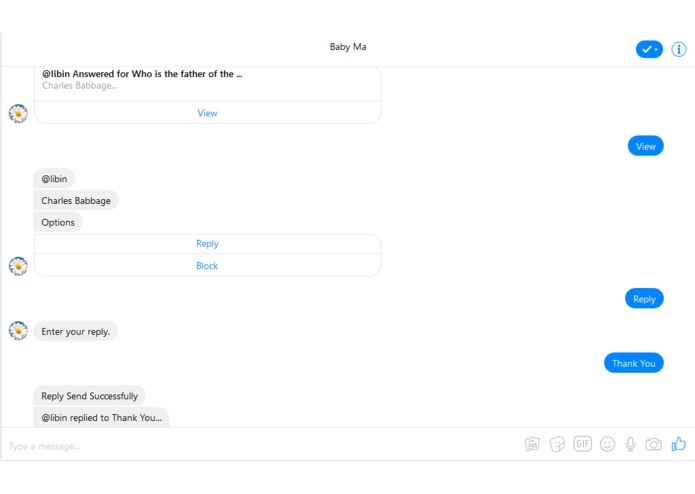Click the Reply option button
The image size is (695, 494).
pos(207,244)
